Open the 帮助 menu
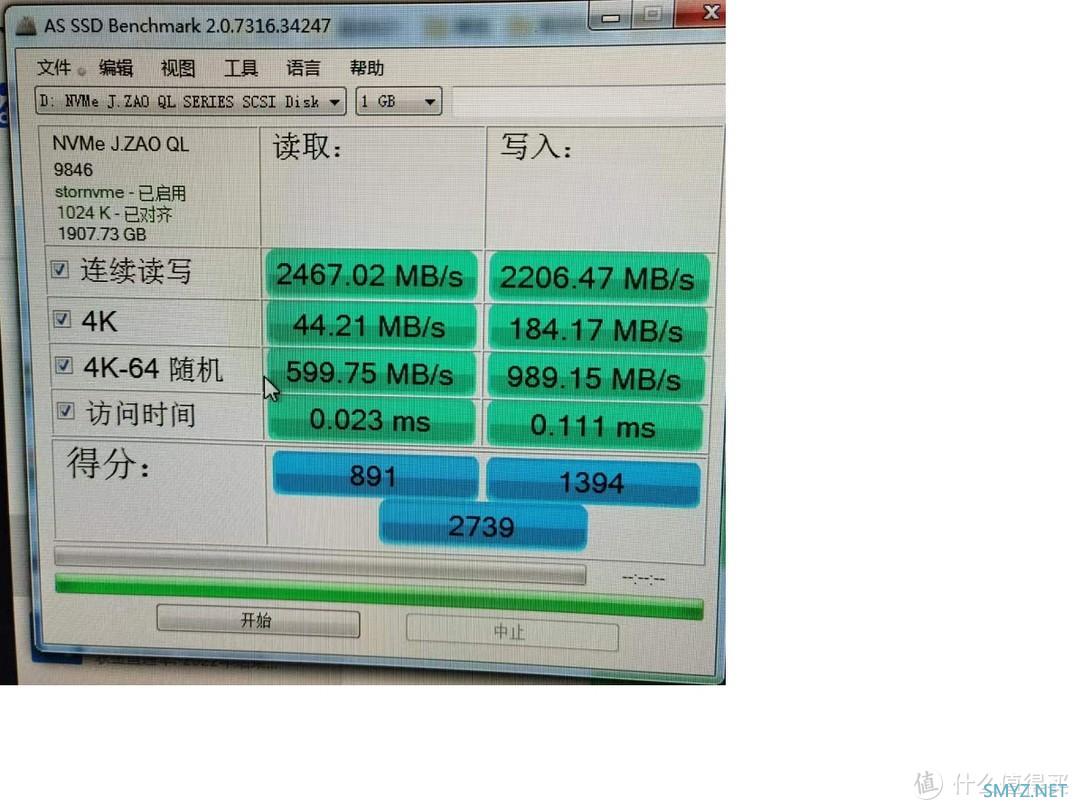This screenshot has width=1080, height=810. pyautogui.click(x=366, y=68)
